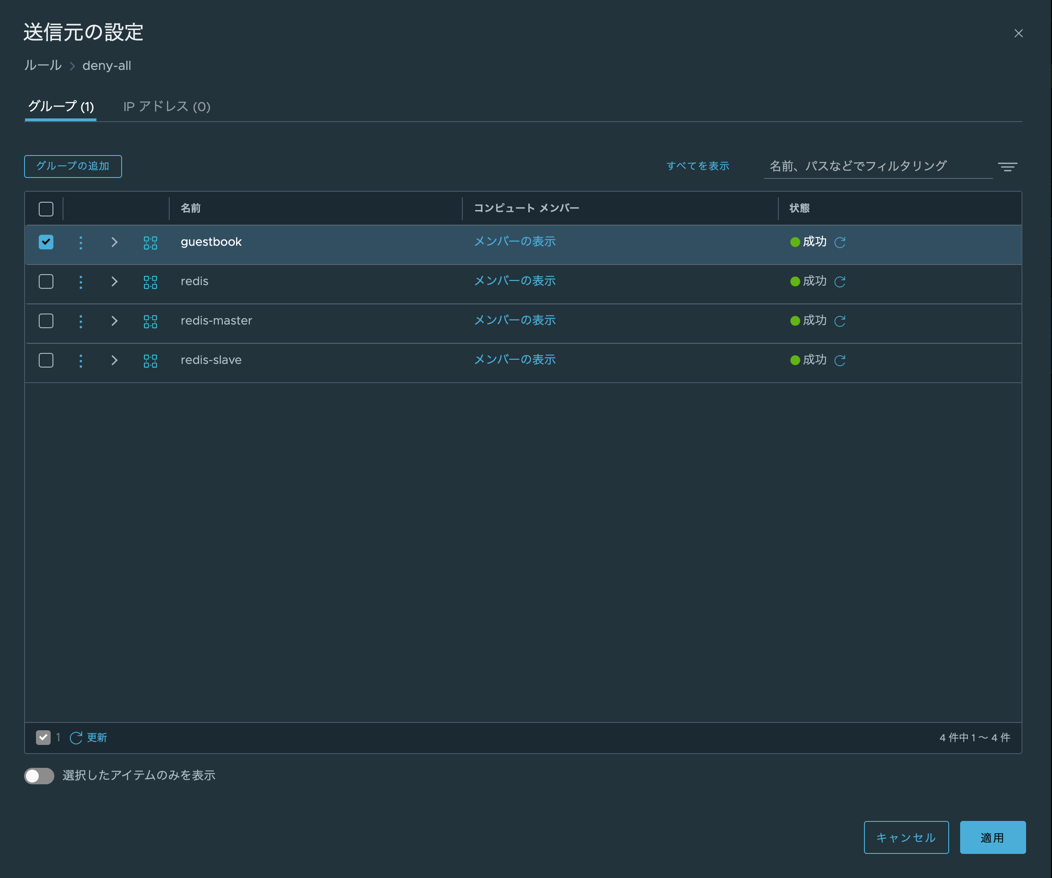The width and height of the screenshot is (1052, 878).
Task: Toggle 選択したアイテムのみを表示 switch
Action: (39, 776)
